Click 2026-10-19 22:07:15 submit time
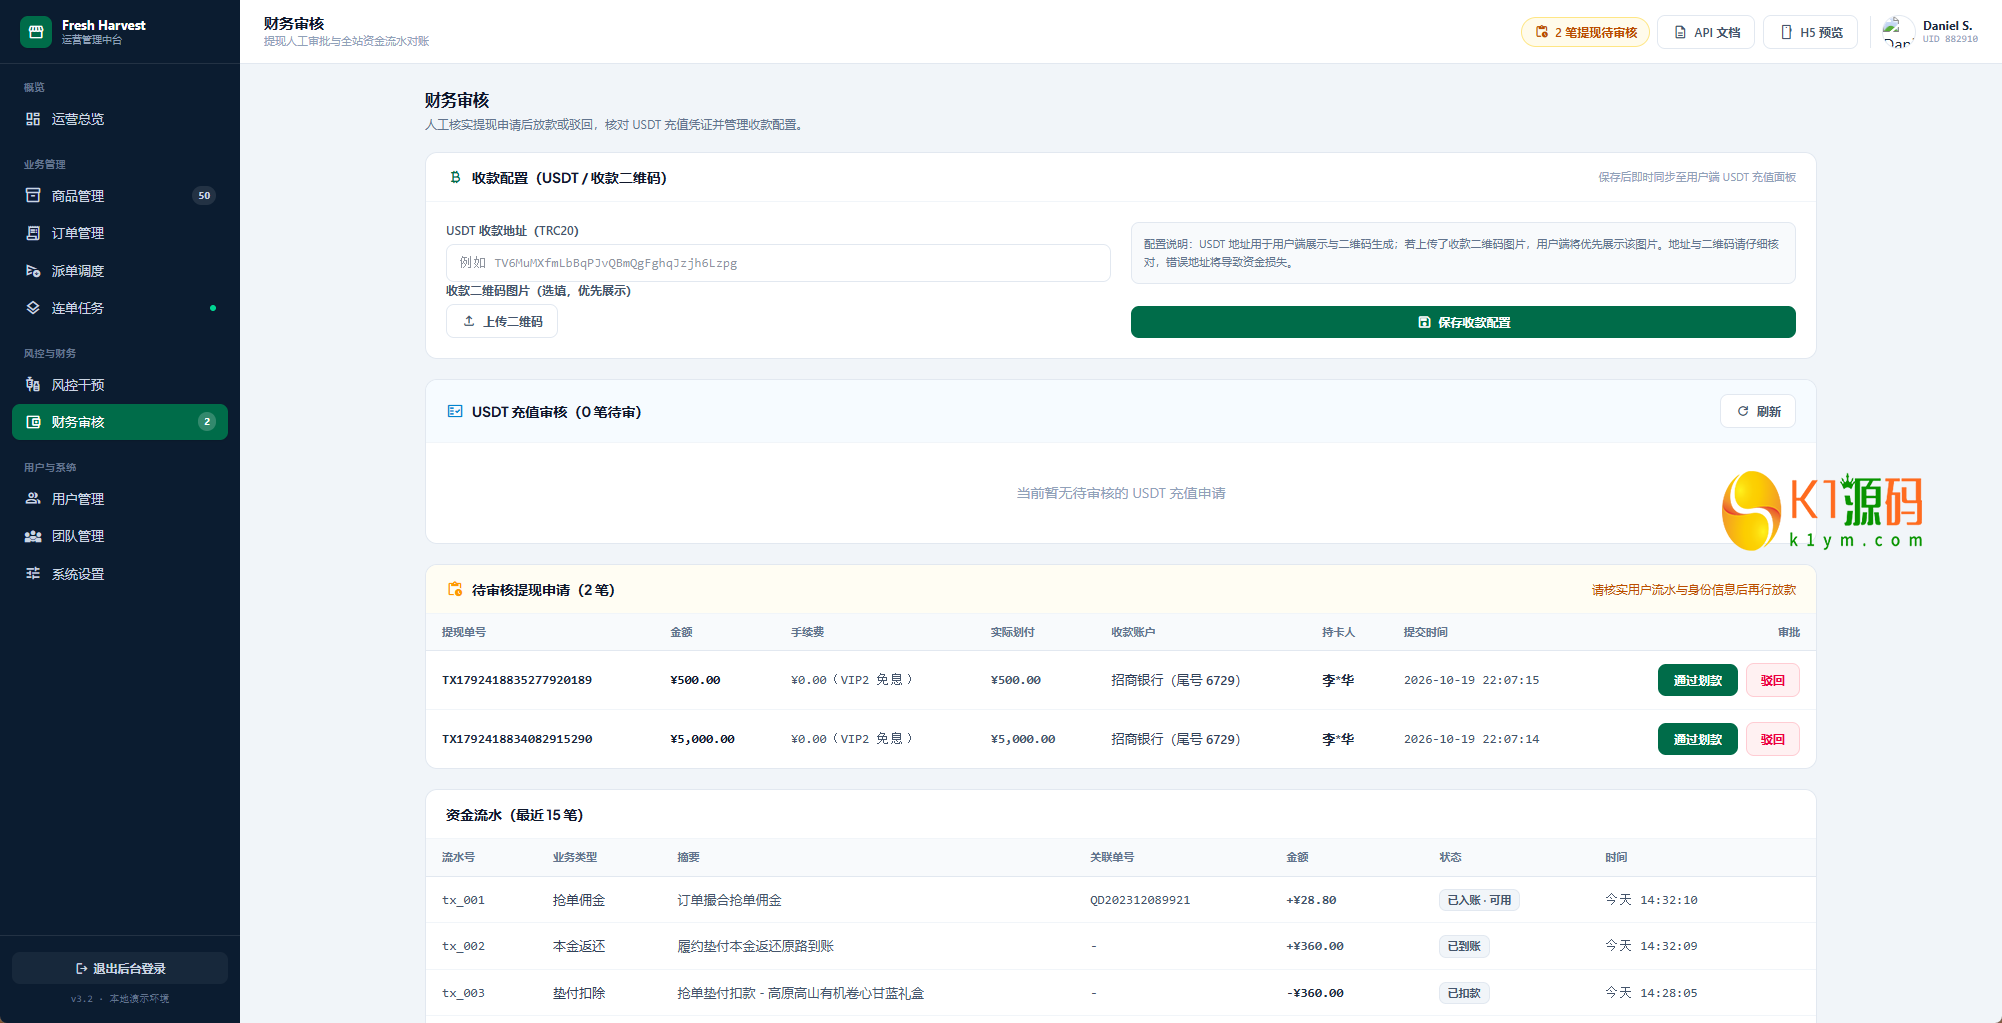The height and width of the screenshot is (1023, 2002). point(1471,680)
